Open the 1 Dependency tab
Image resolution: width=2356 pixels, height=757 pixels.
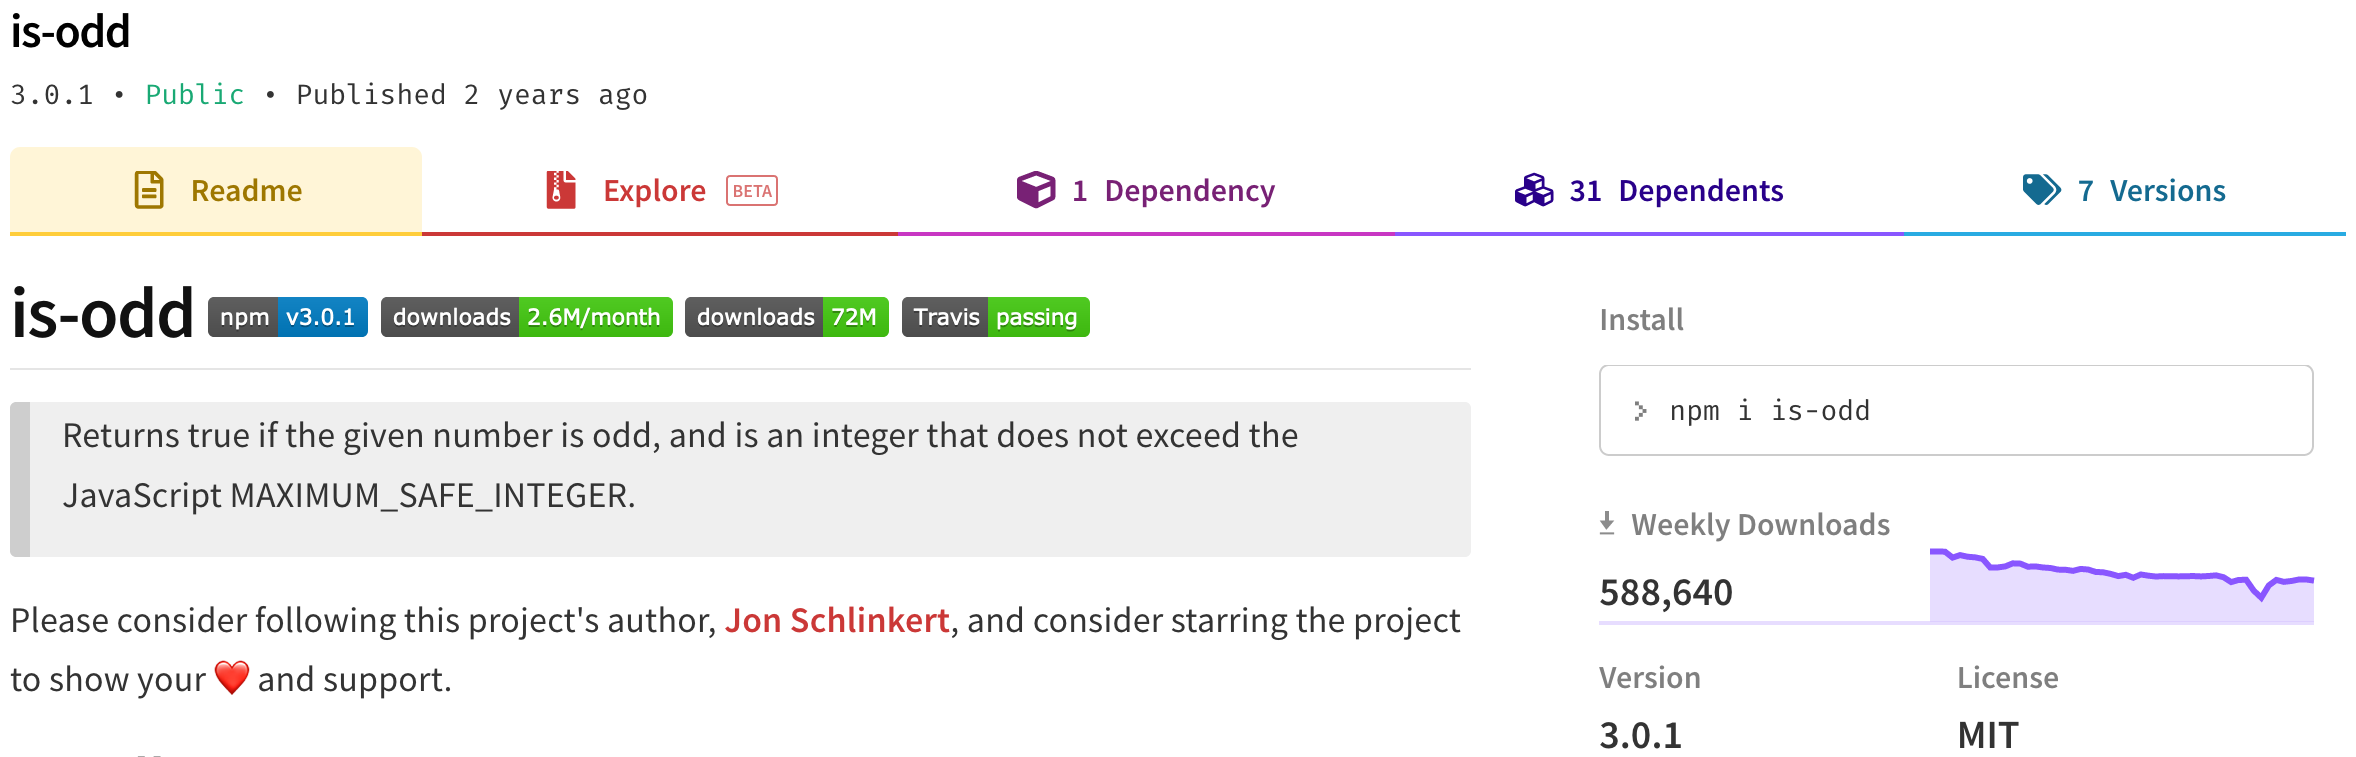(x=1146, y=190)
